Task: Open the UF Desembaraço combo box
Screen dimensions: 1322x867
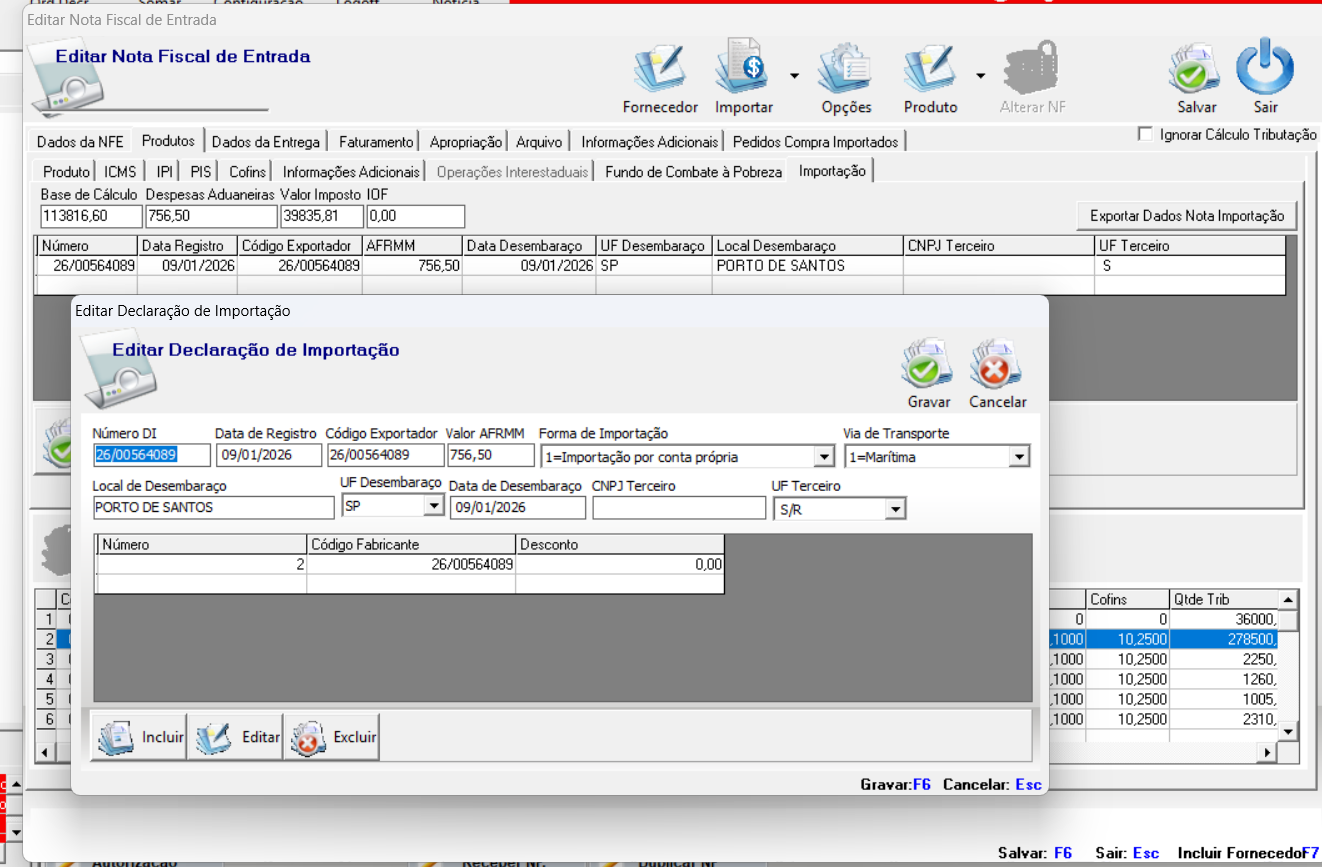Action: pos(434,506)
